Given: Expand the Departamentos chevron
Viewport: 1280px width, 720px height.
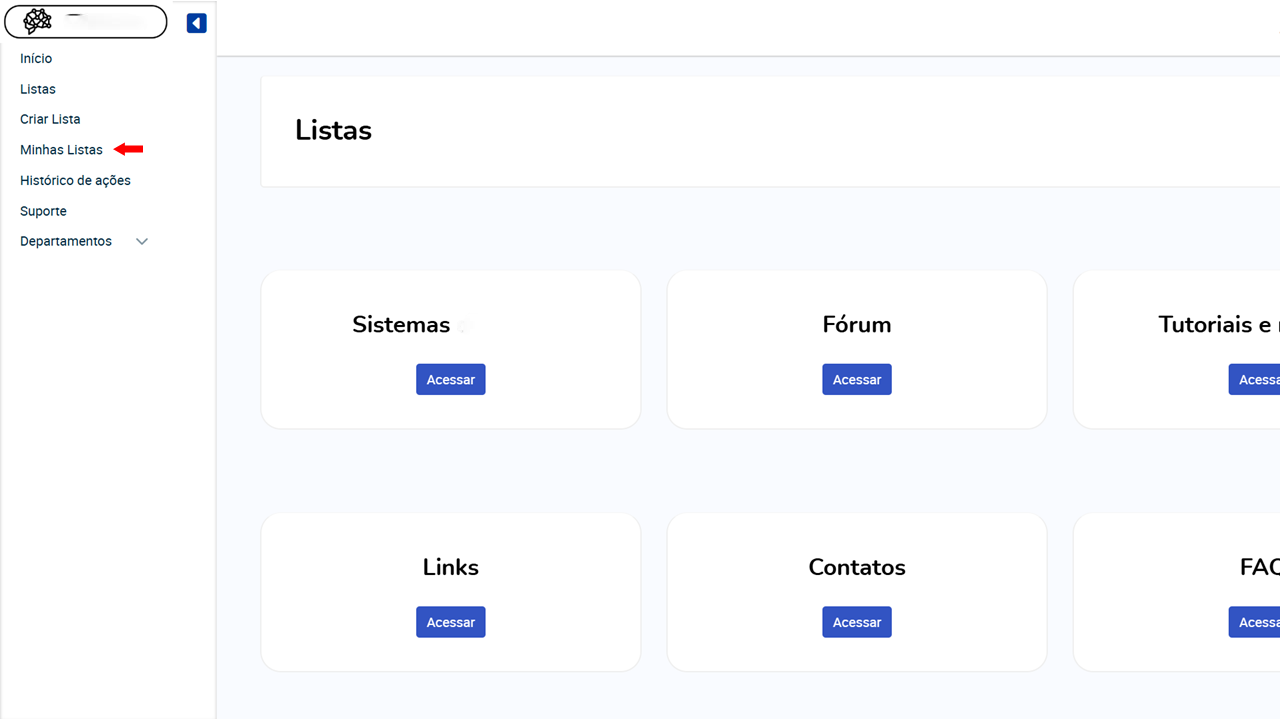Looking at the screenshot, I should tap(142, 242).
